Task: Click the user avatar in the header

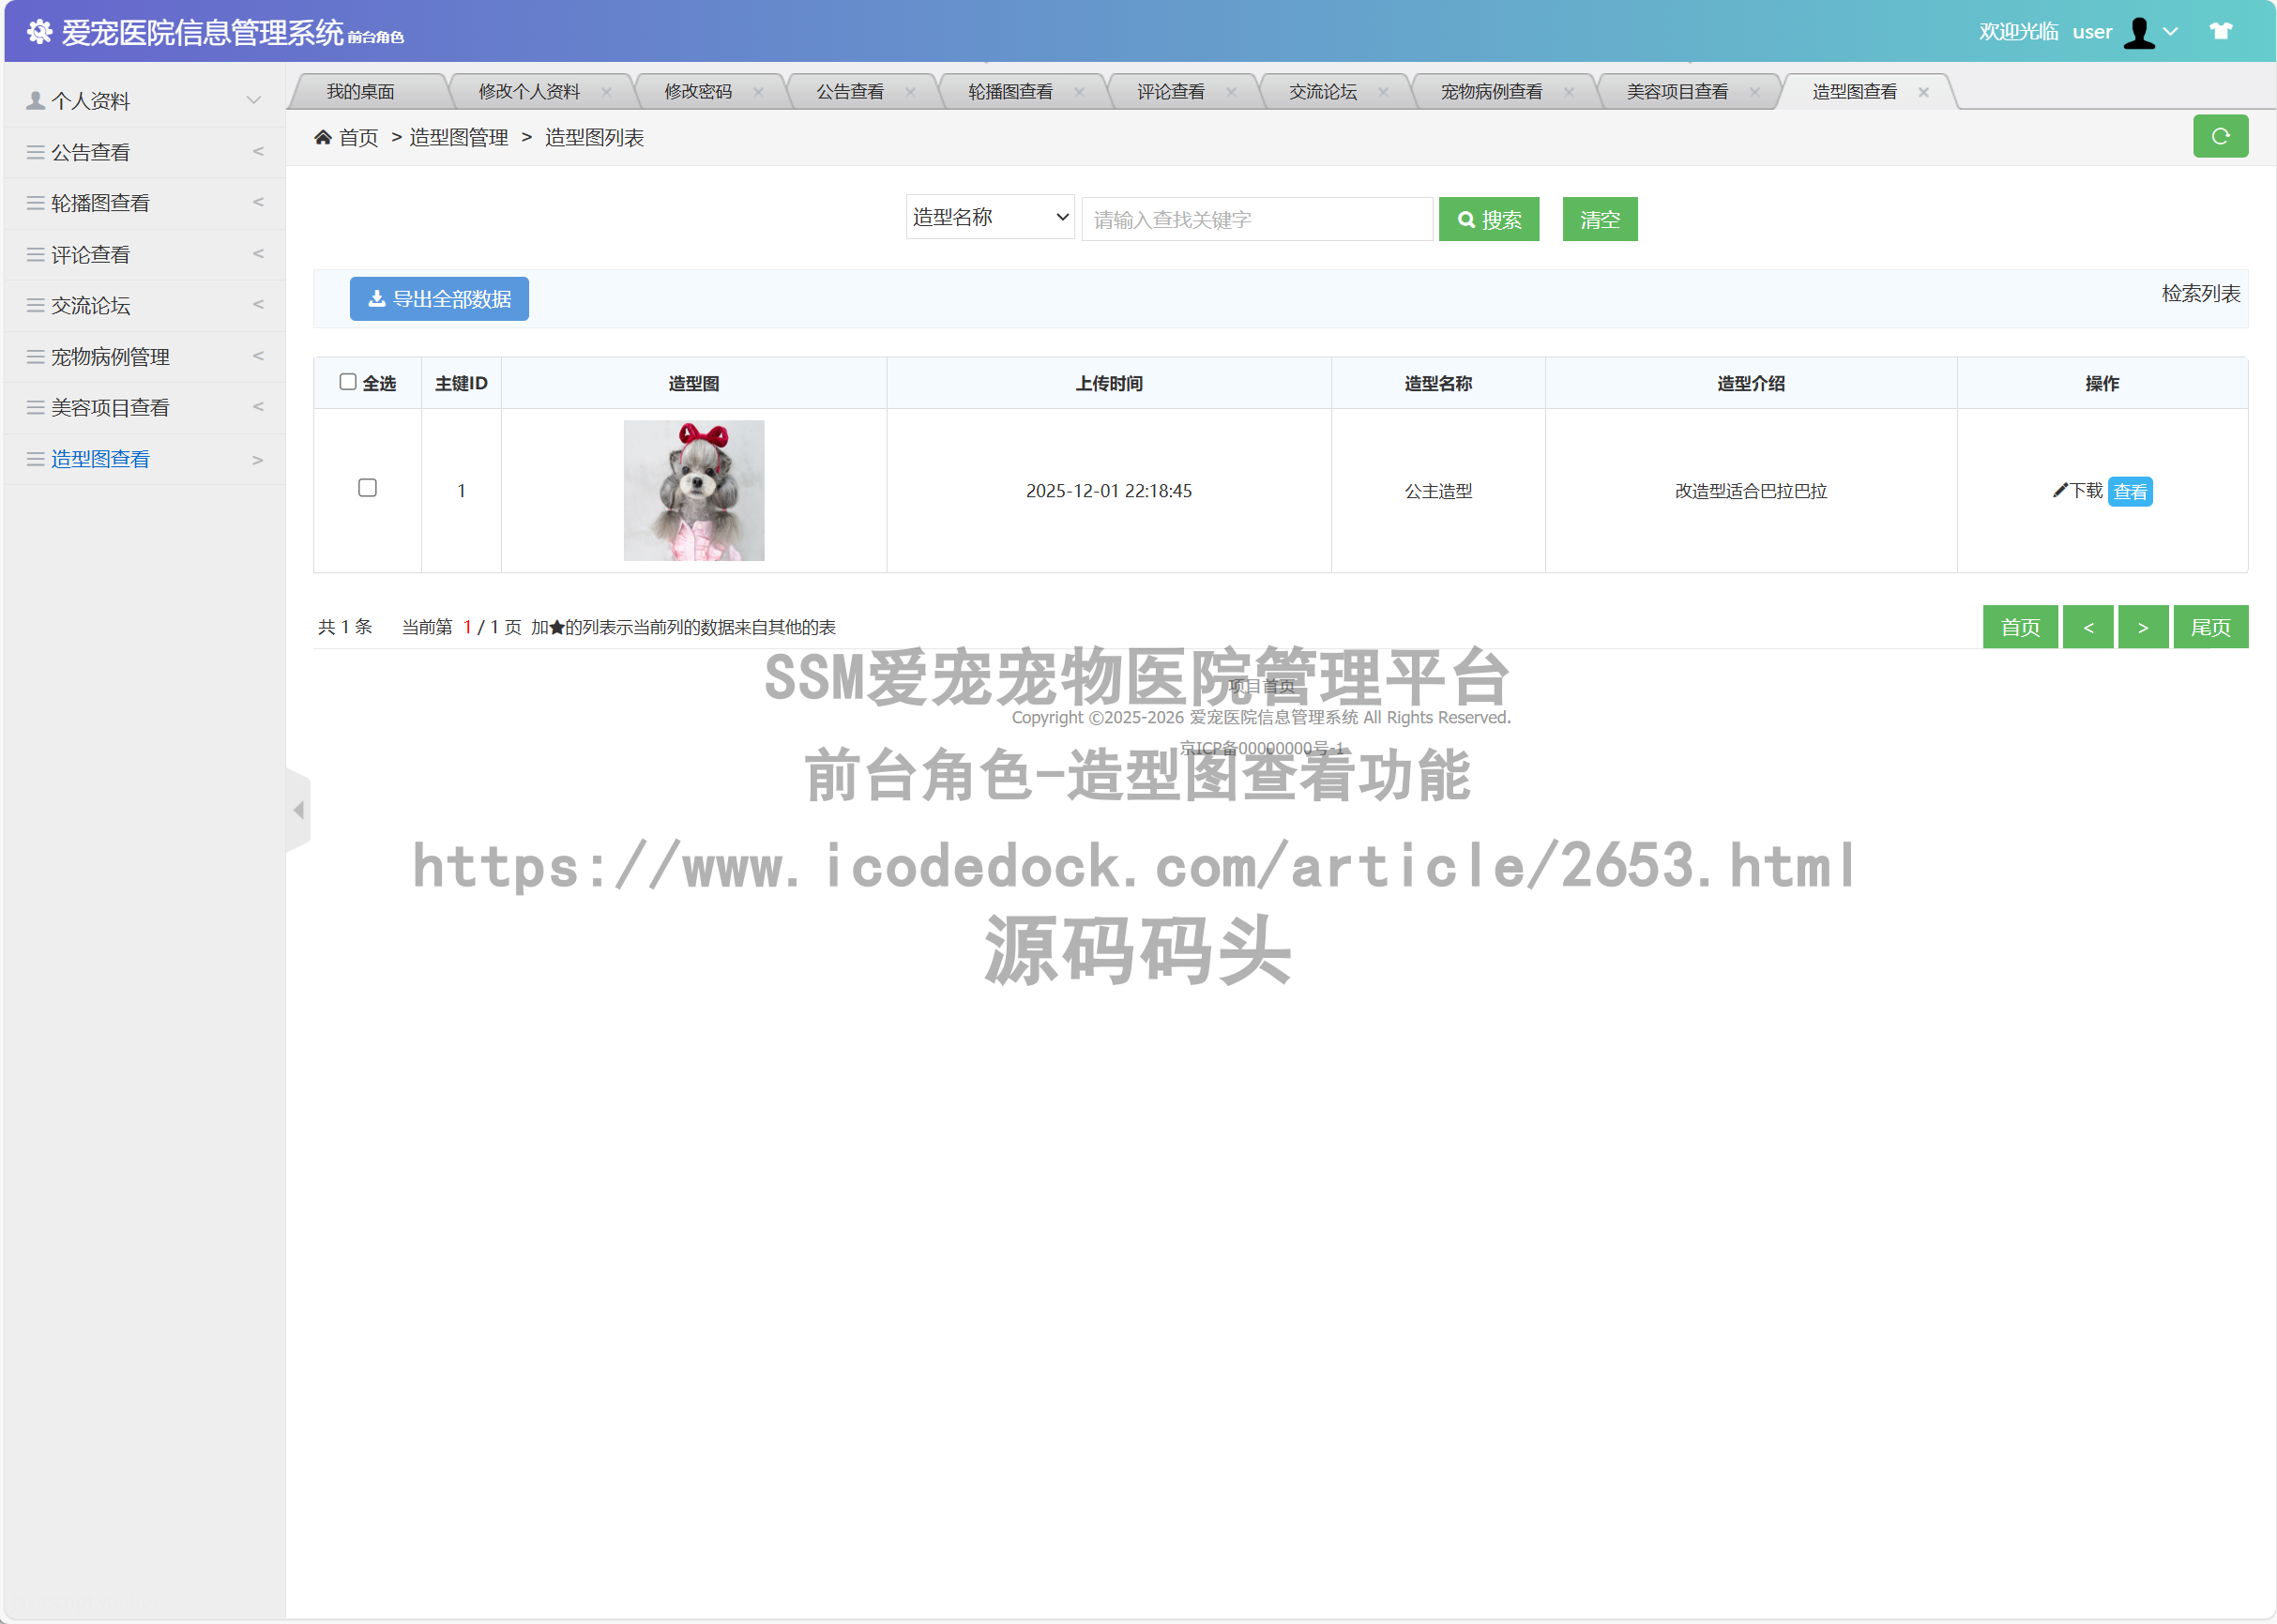Action: tap(2139, 30)
